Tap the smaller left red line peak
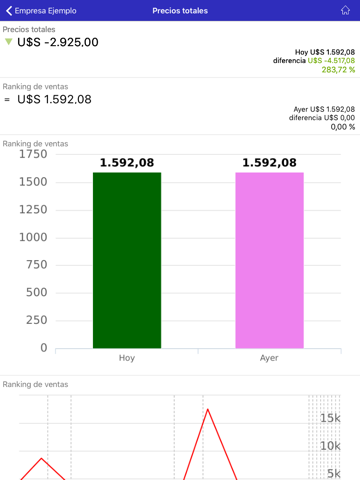360x480 pixels. click(x=41, y=459)
